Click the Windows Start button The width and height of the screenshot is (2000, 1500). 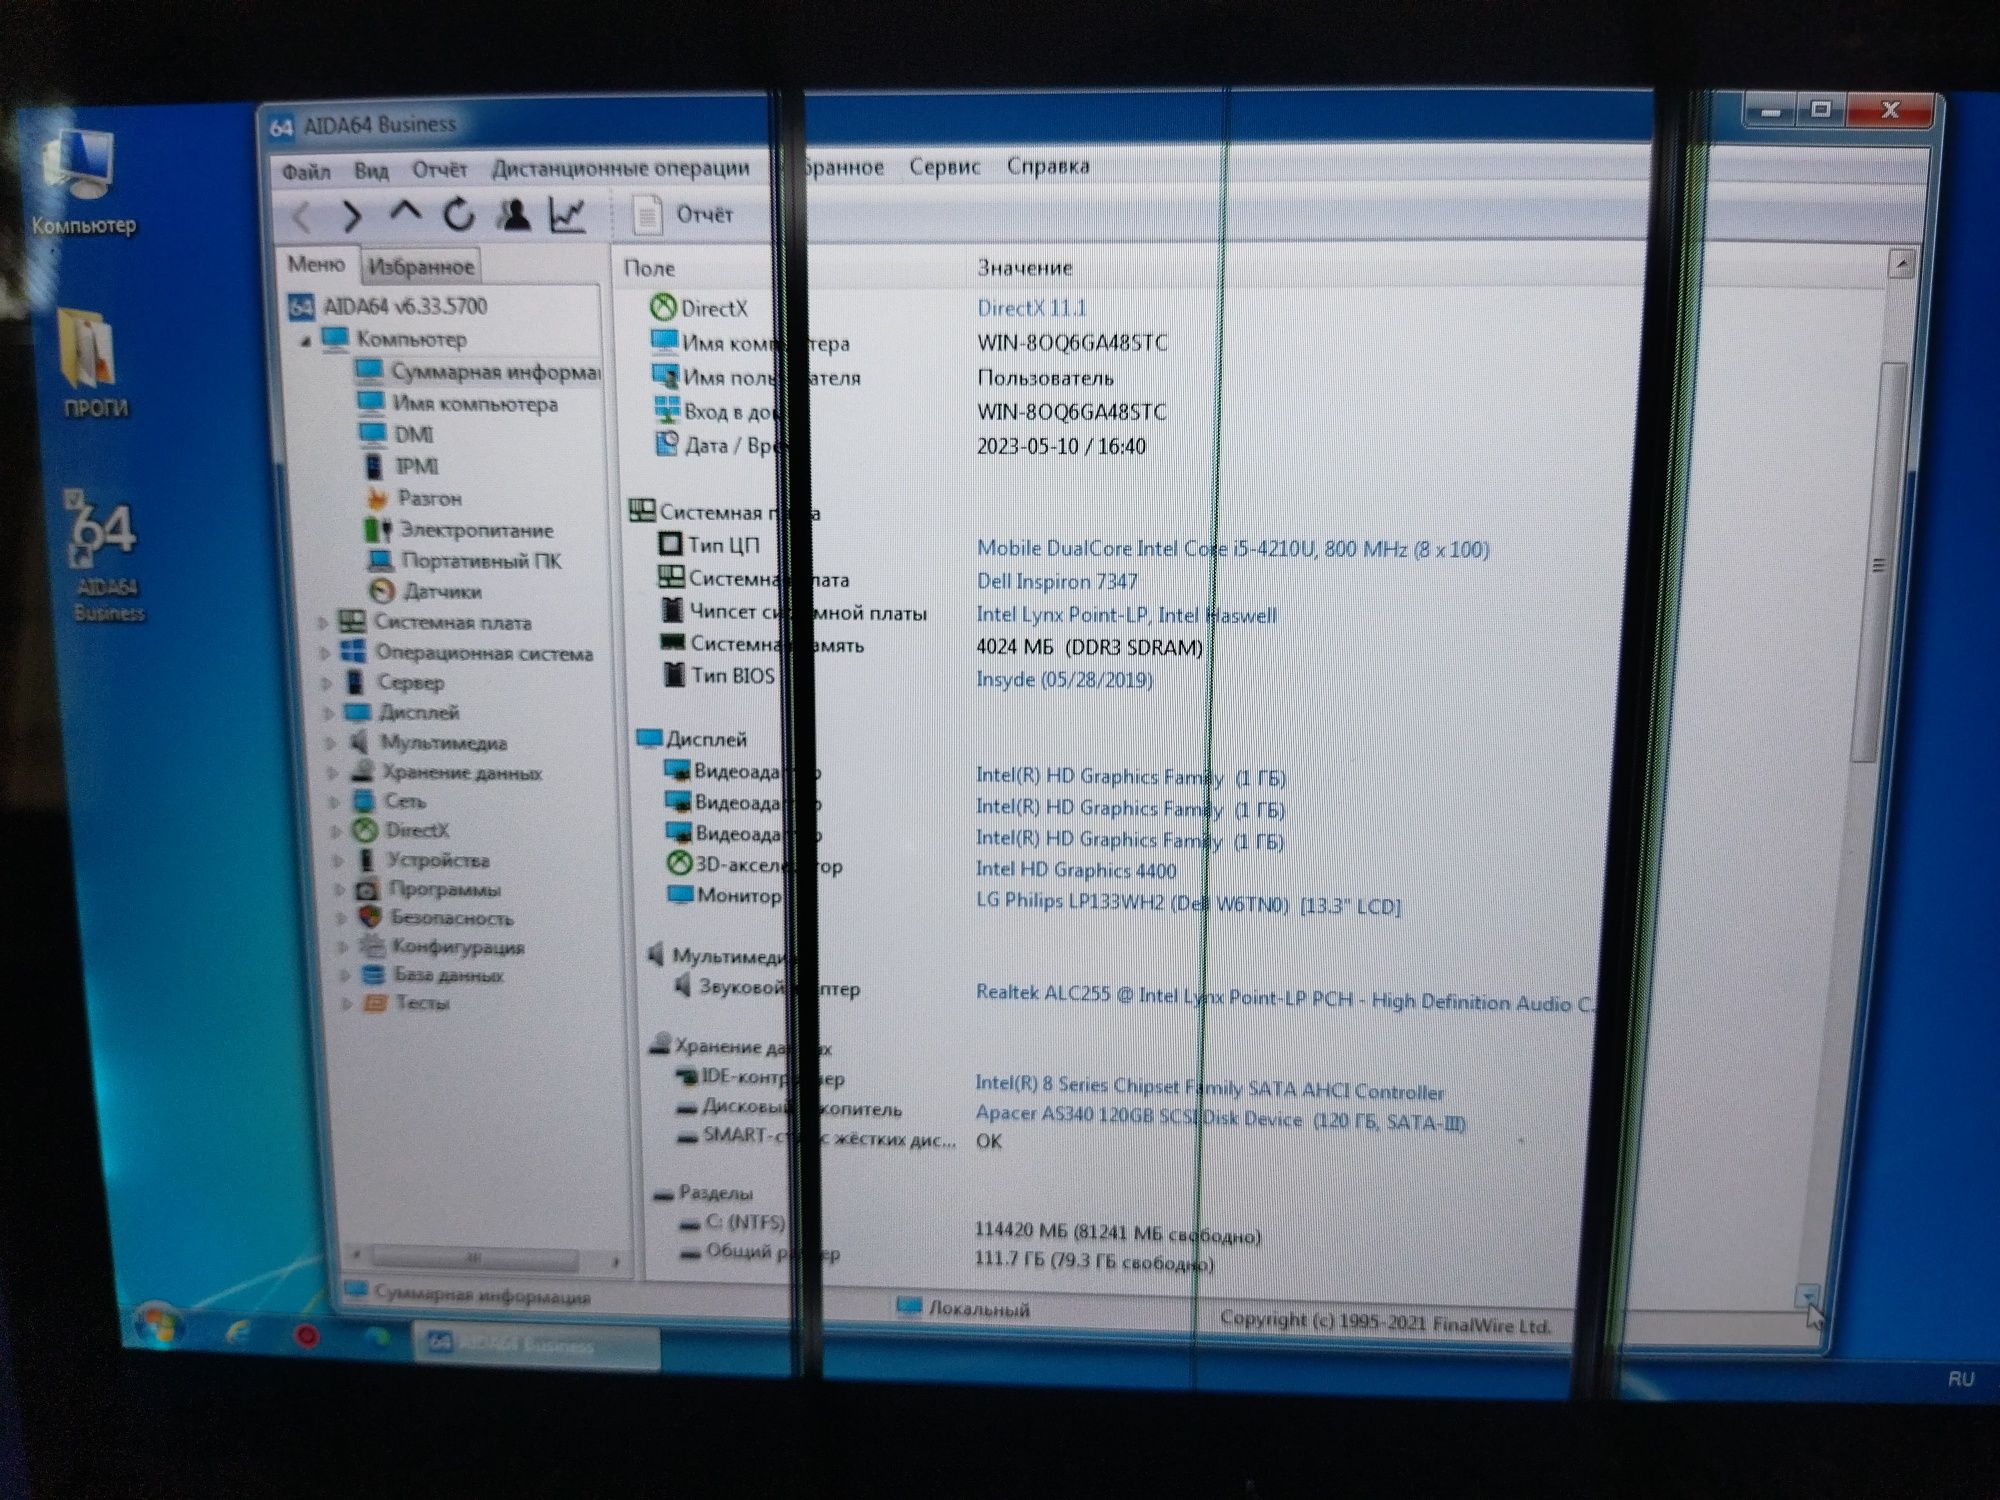tap(157, 1325)
